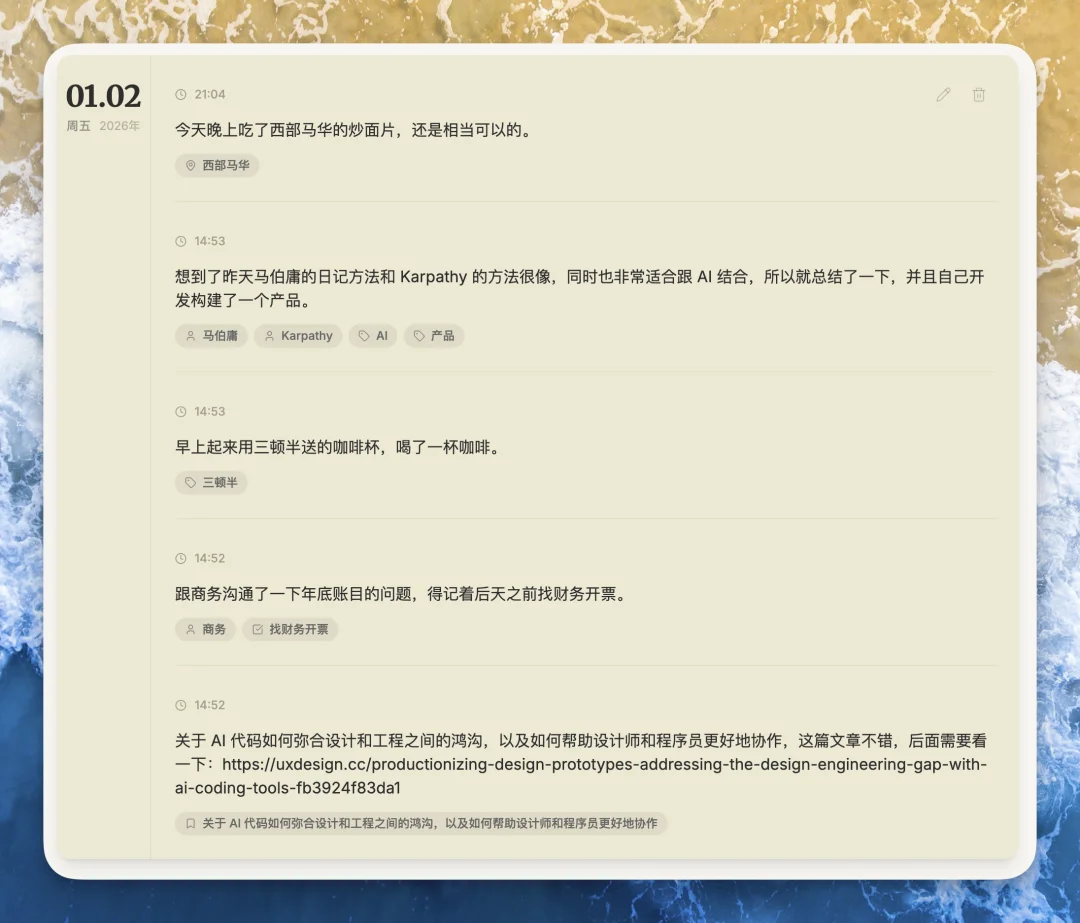
Task: Select the 西部马华 location tag
Action: click(x=217, y=165)
